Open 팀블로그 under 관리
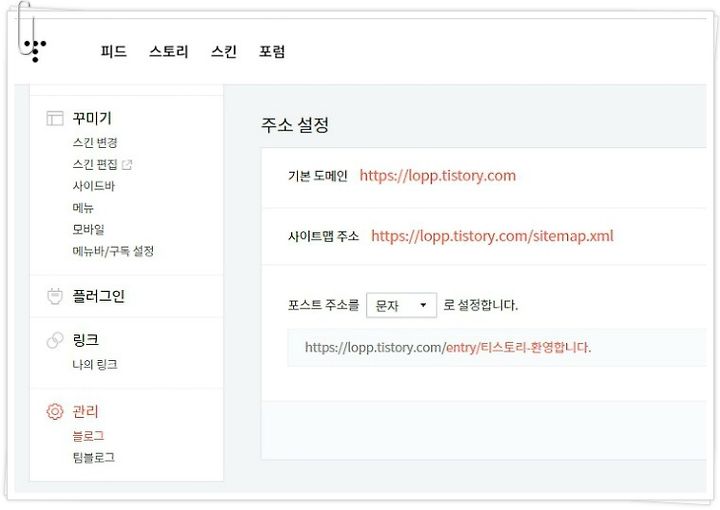This screenshot has width=720, height=510. [94, 458]
